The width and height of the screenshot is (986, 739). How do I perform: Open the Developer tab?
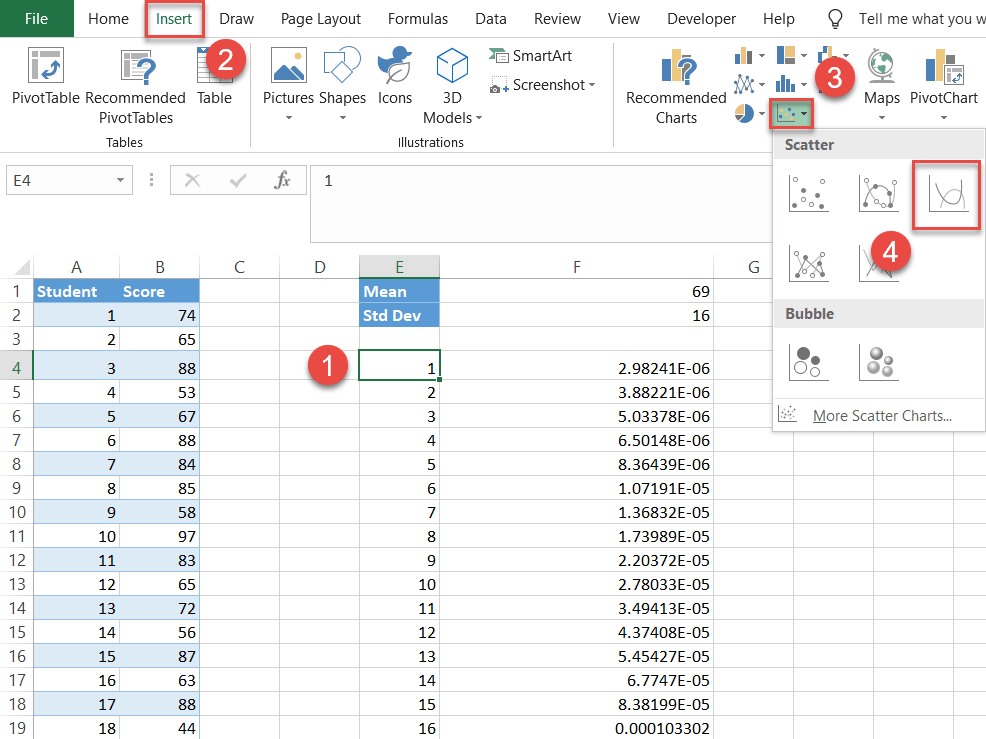click(701, 18)
